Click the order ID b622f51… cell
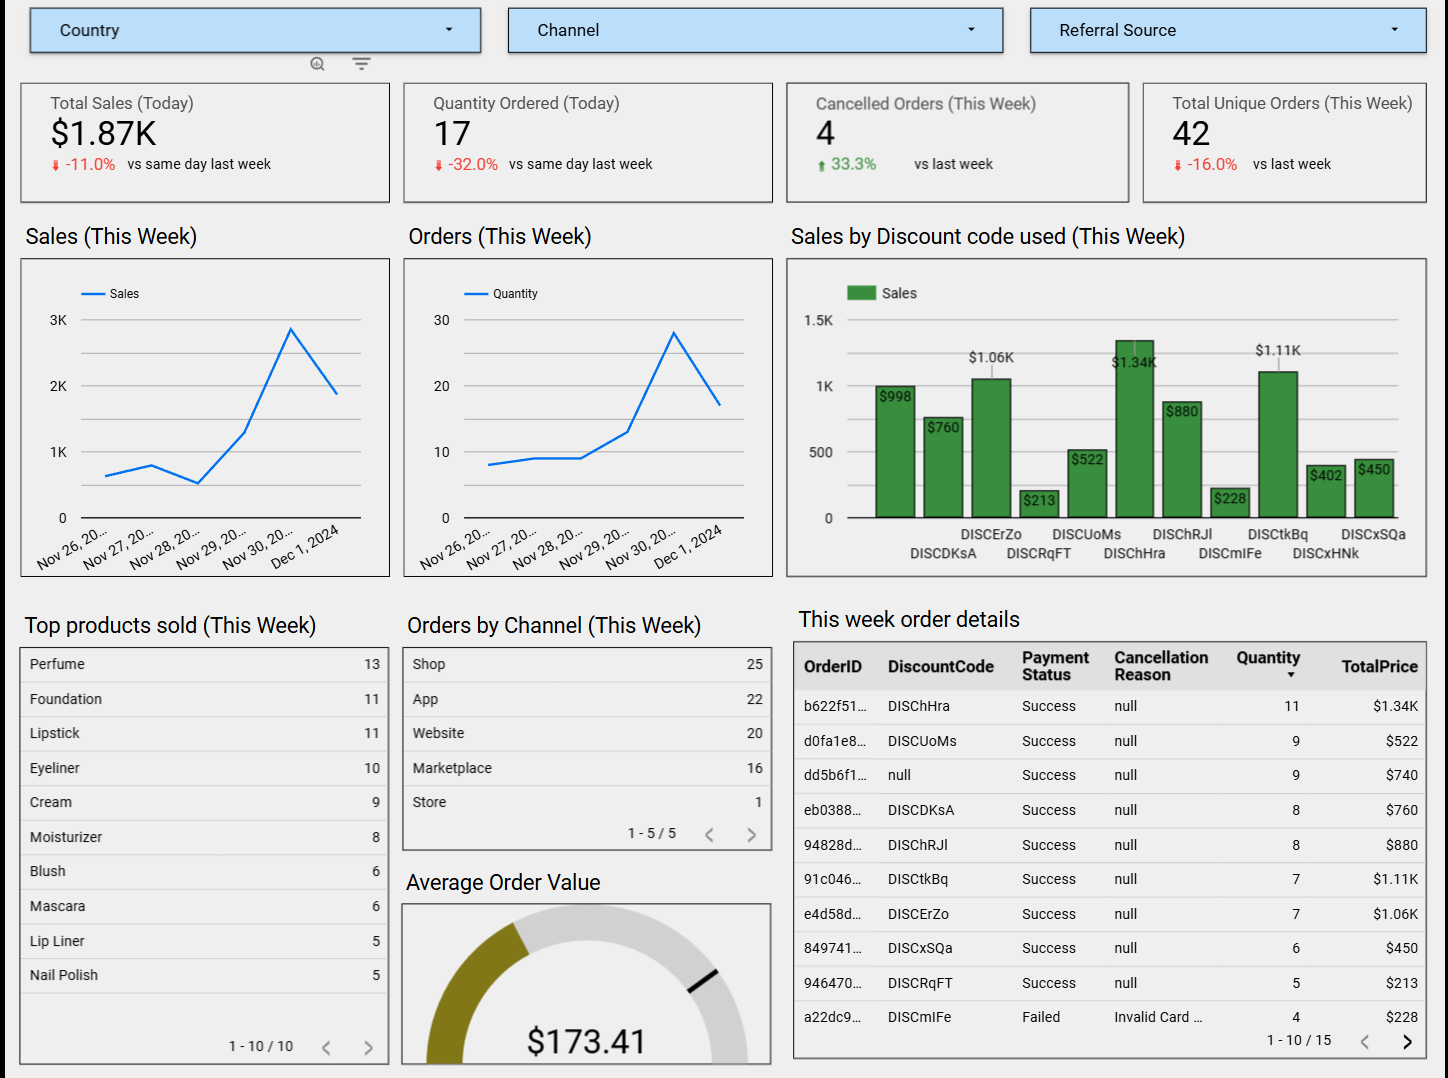This screenshot has width=1448, height=1078. [x=835, y=706]
